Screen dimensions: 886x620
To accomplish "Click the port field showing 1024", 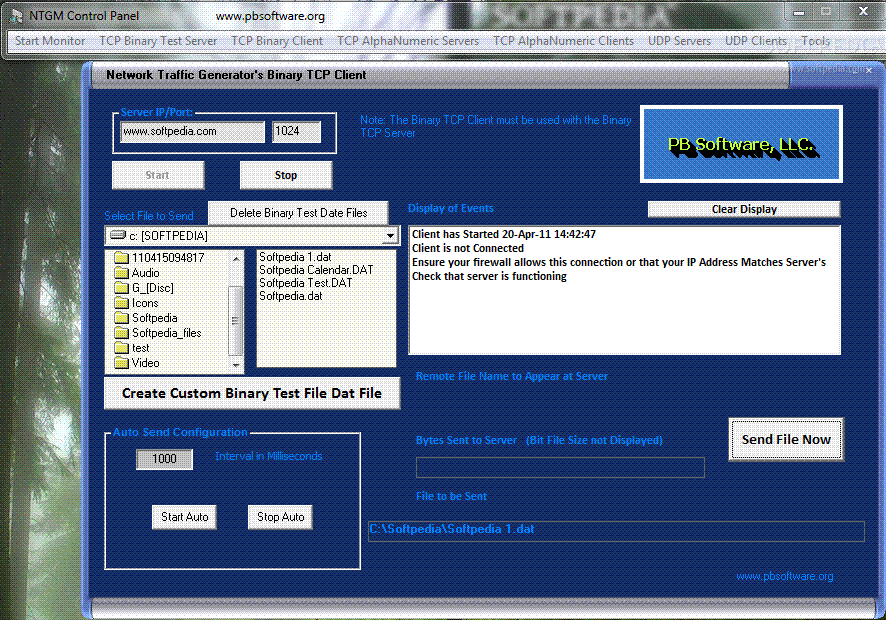I will click(x=296, y=131).
